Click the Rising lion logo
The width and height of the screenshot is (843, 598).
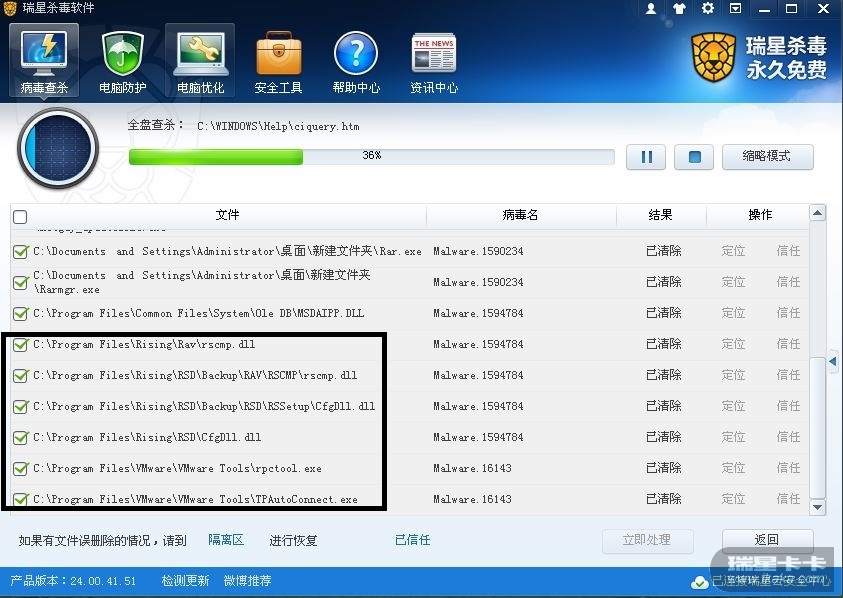(x=713, y=58)
